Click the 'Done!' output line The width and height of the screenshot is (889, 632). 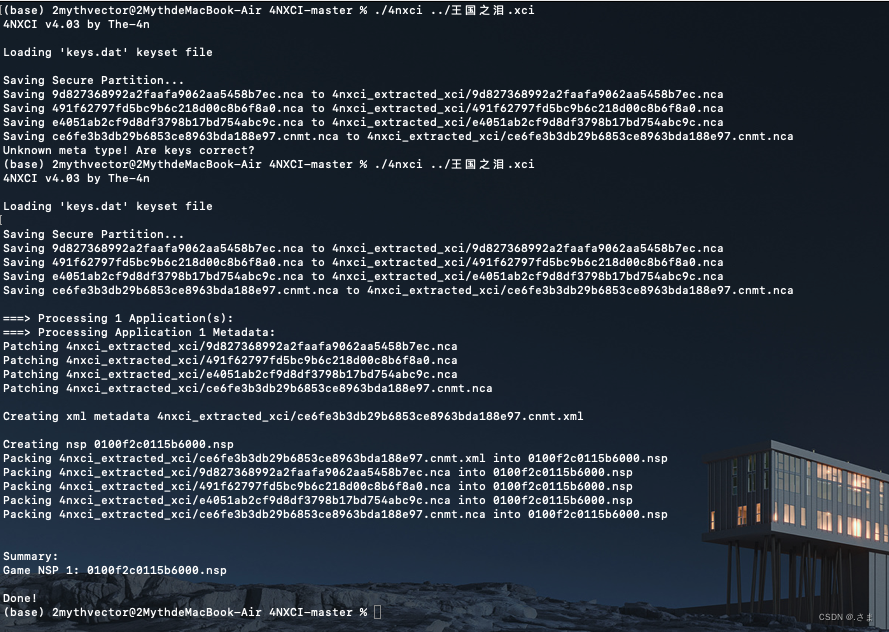pos(20,599)
